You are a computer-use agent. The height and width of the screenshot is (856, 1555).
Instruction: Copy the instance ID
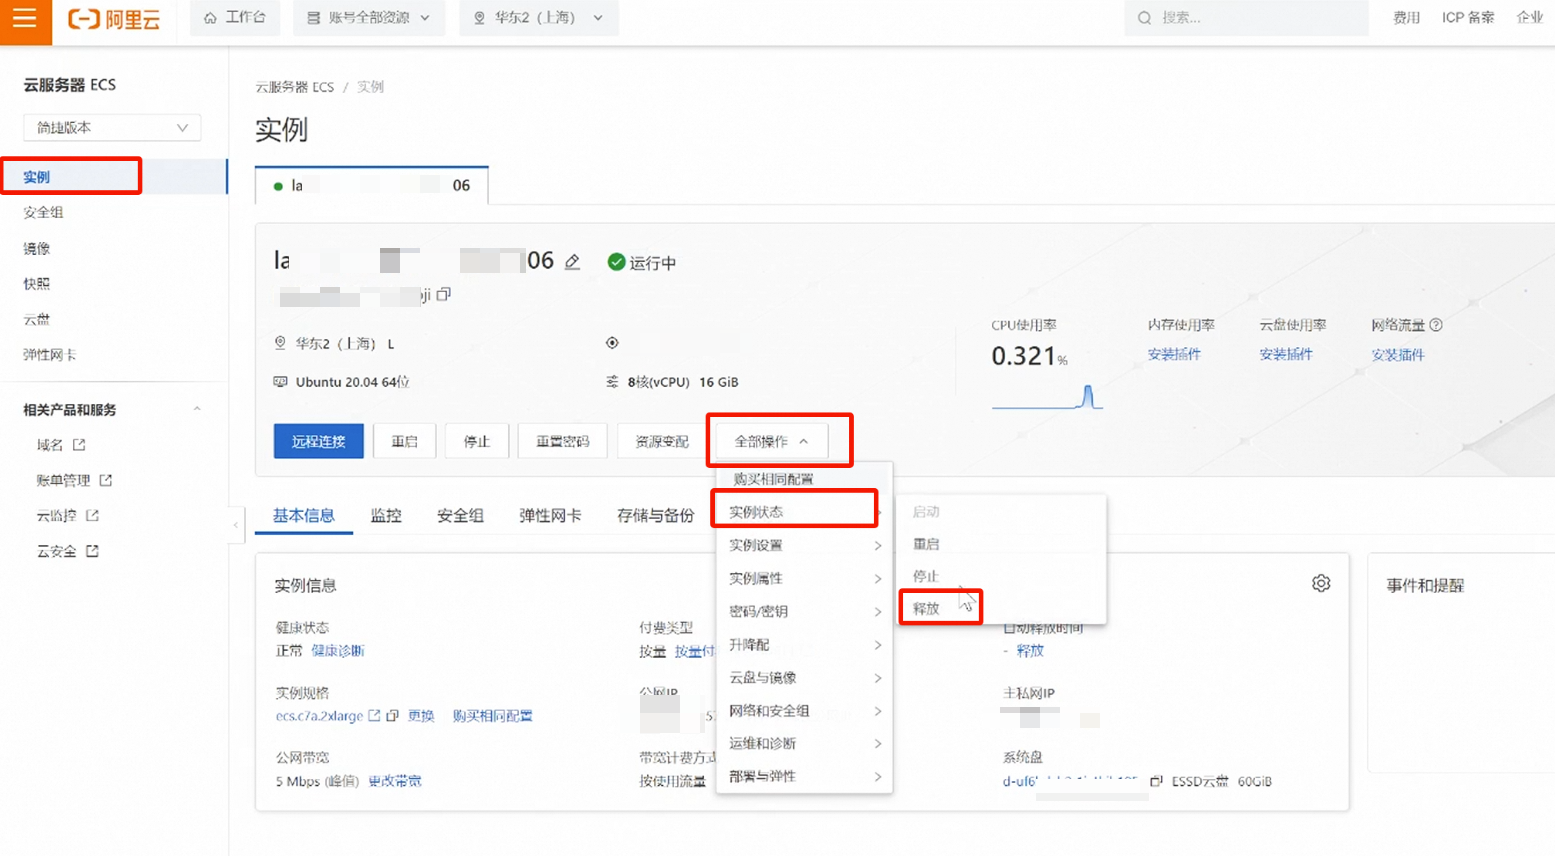(444, 294)
